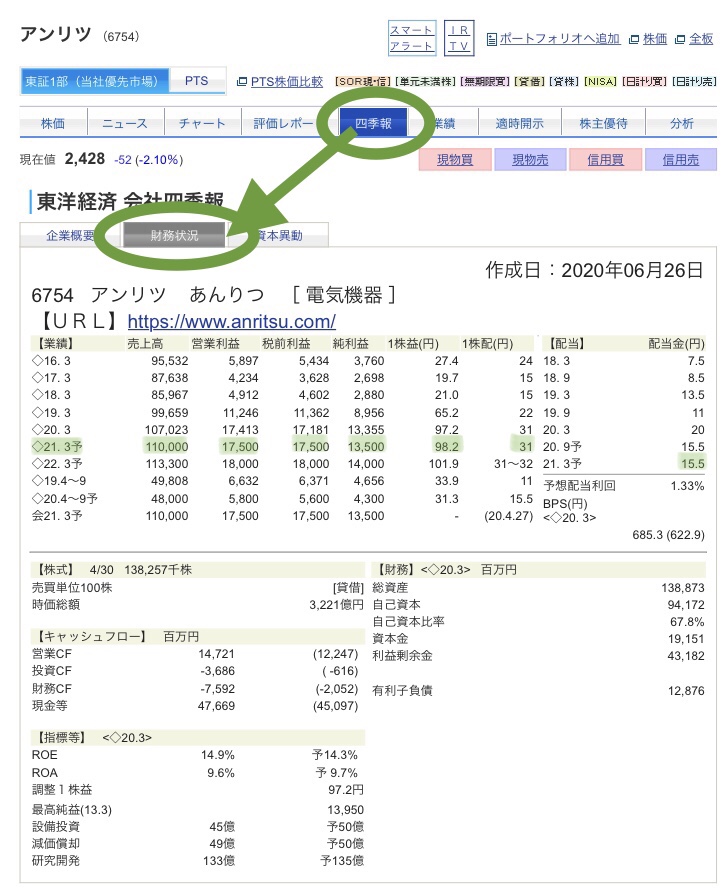Click the BPS value 685.3 (622.9)
The image size is (723, 893).
point(668,535)
